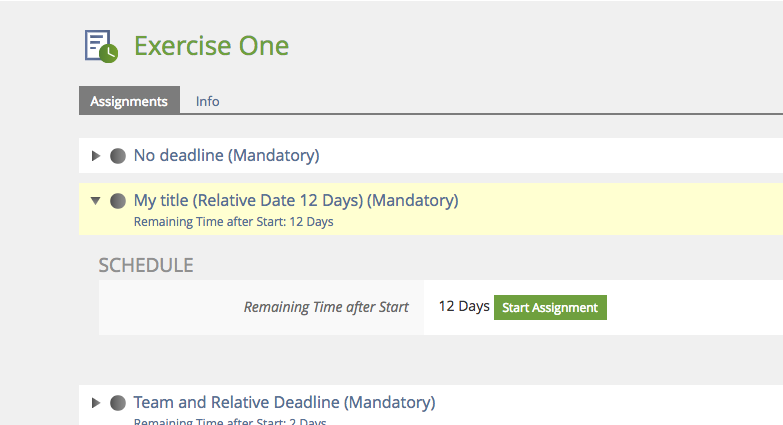Click the SCHEDULE section heading
The image size is (783, 425).
pyautogui.click(x=146, y=265)
